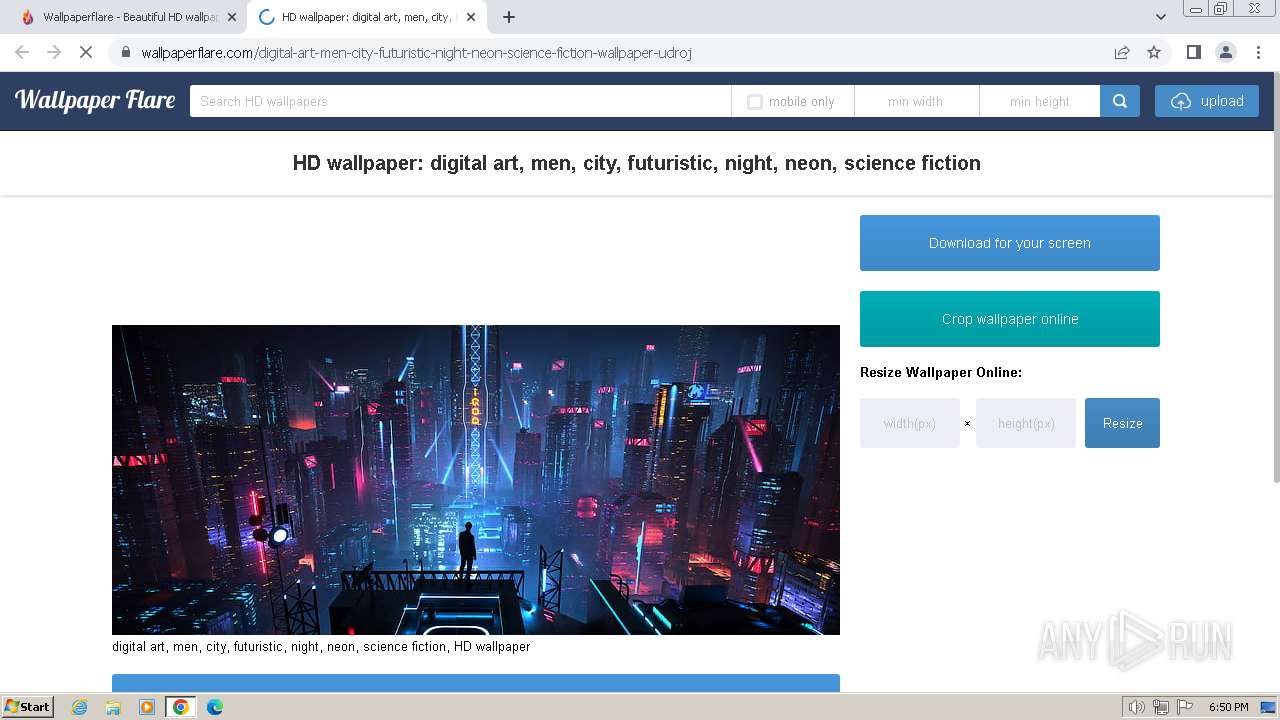Toggle the mobile only checkbox
Image resolution: width=1280 pixels, height=720 pixels.
pos(755,102)
